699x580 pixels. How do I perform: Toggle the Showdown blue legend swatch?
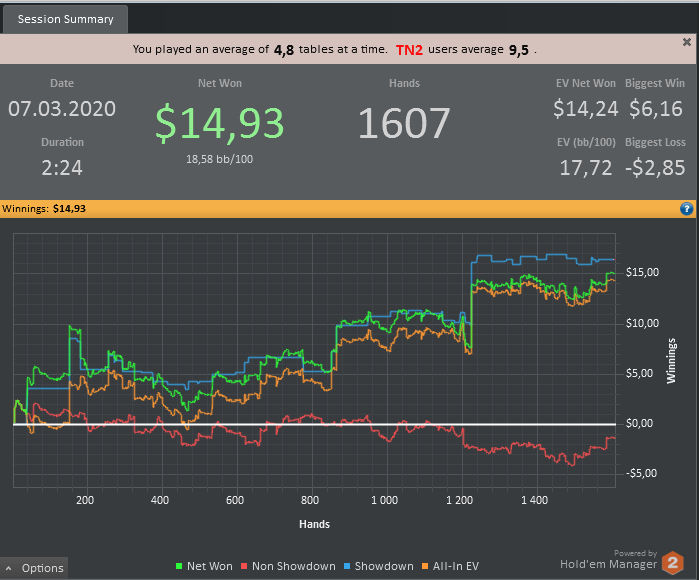(347, 566)
